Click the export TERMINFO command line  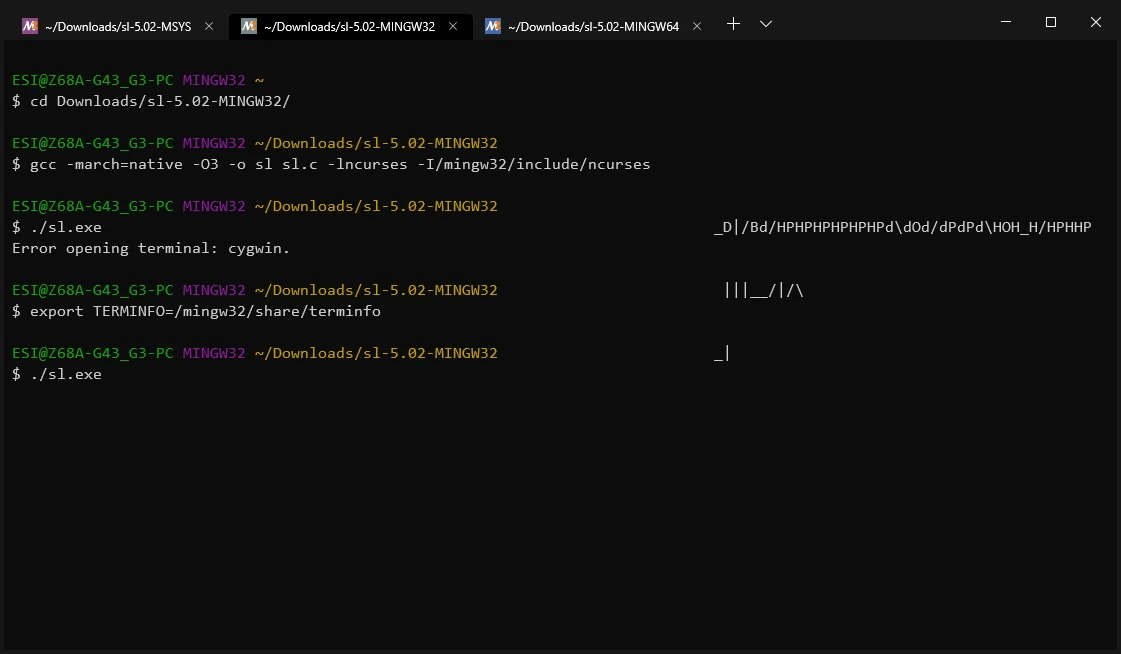tap(197, 312)
